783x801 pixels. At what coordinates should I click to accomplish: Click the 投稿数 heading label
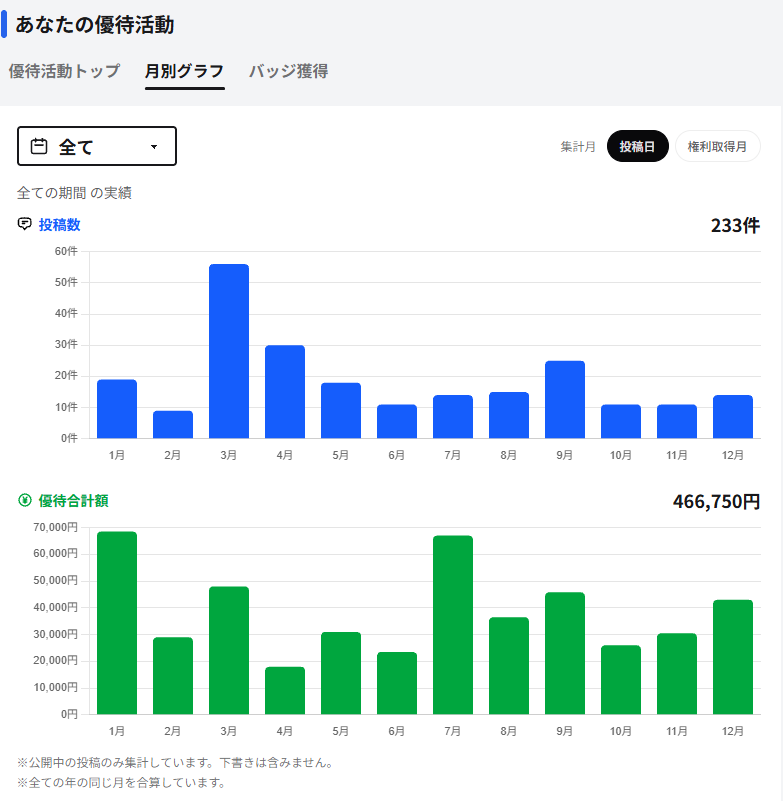[60, 225]
